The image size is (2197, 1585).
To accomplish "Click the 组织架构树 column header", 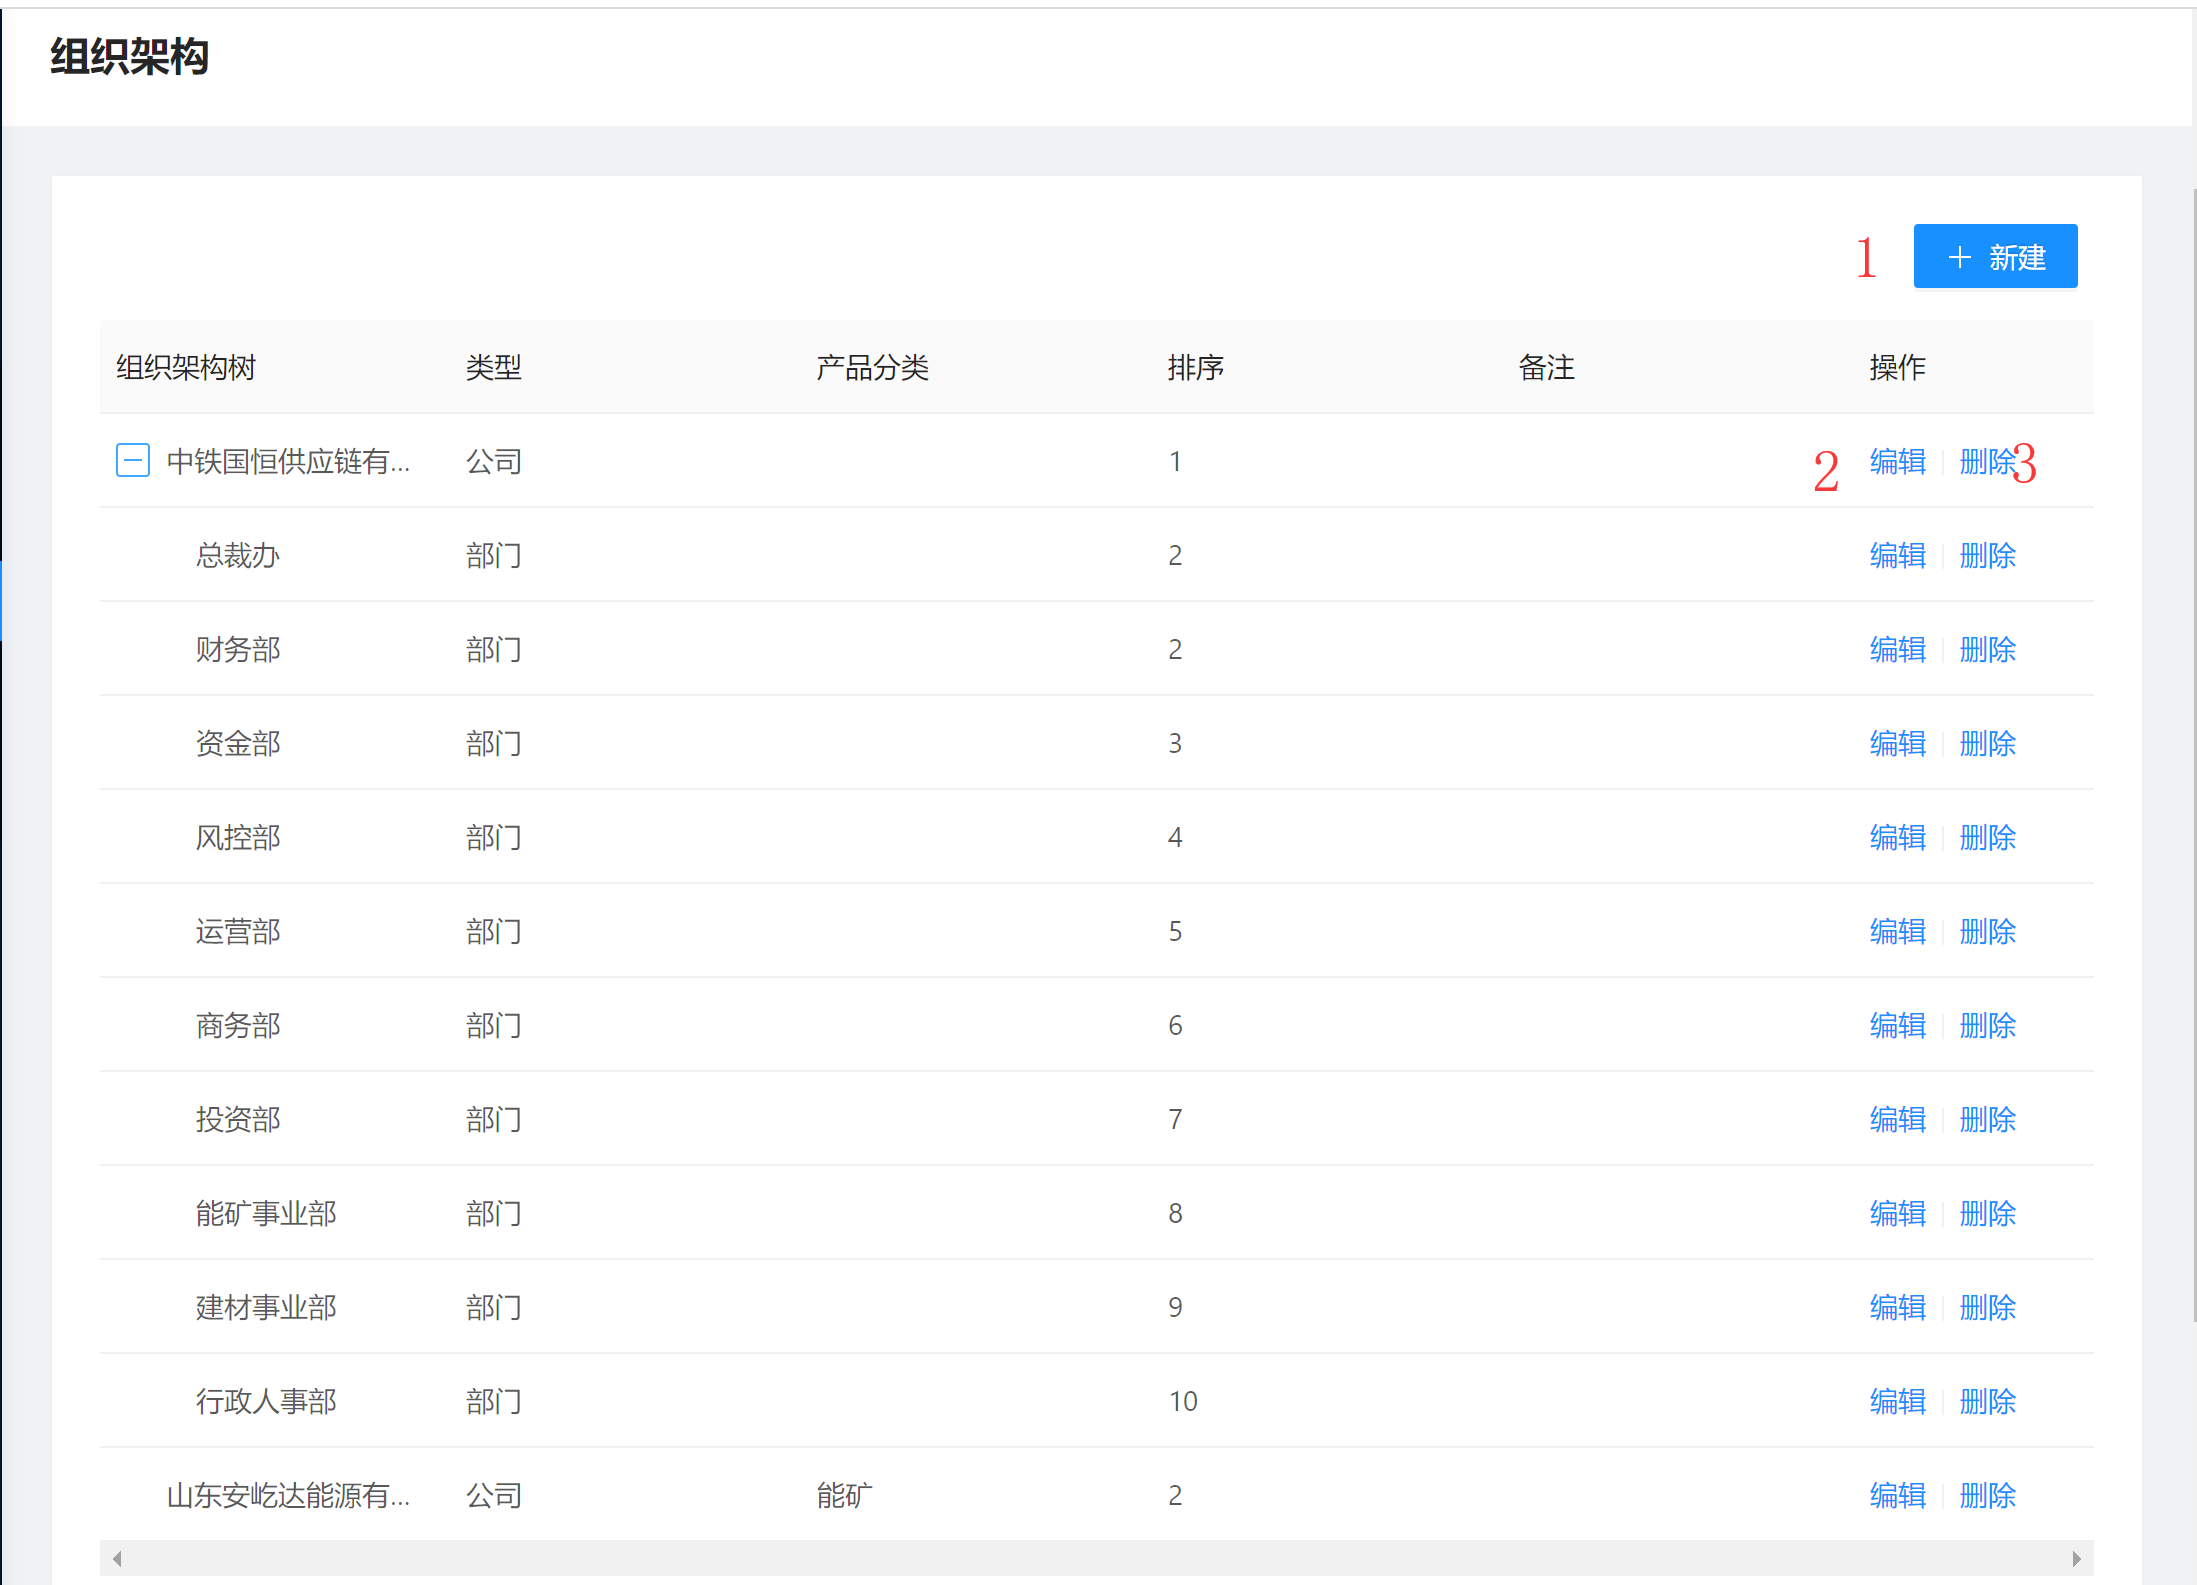I will tap(186, 368).
